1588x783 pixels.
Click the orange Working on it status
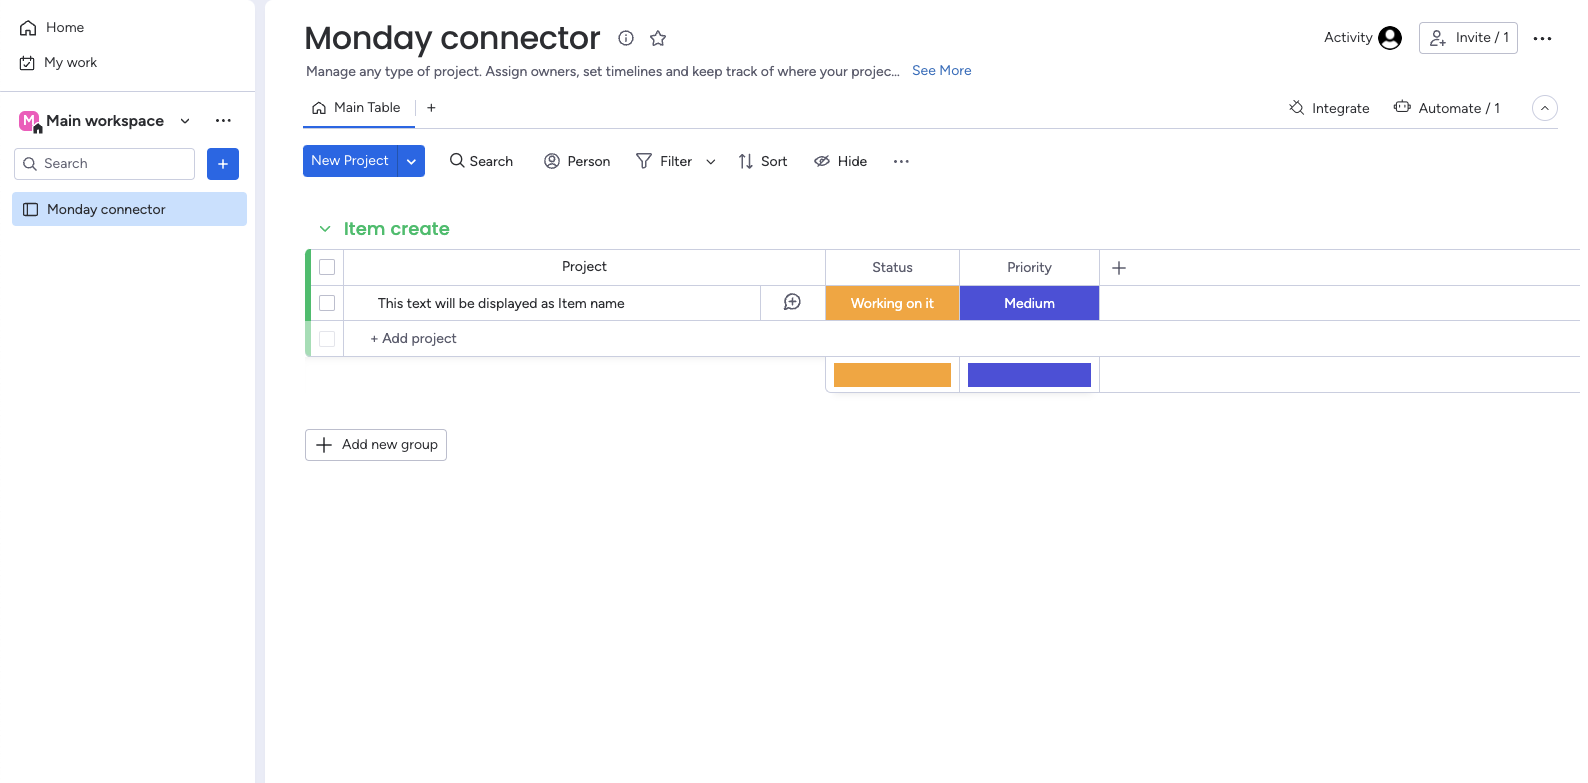point(892,303)
